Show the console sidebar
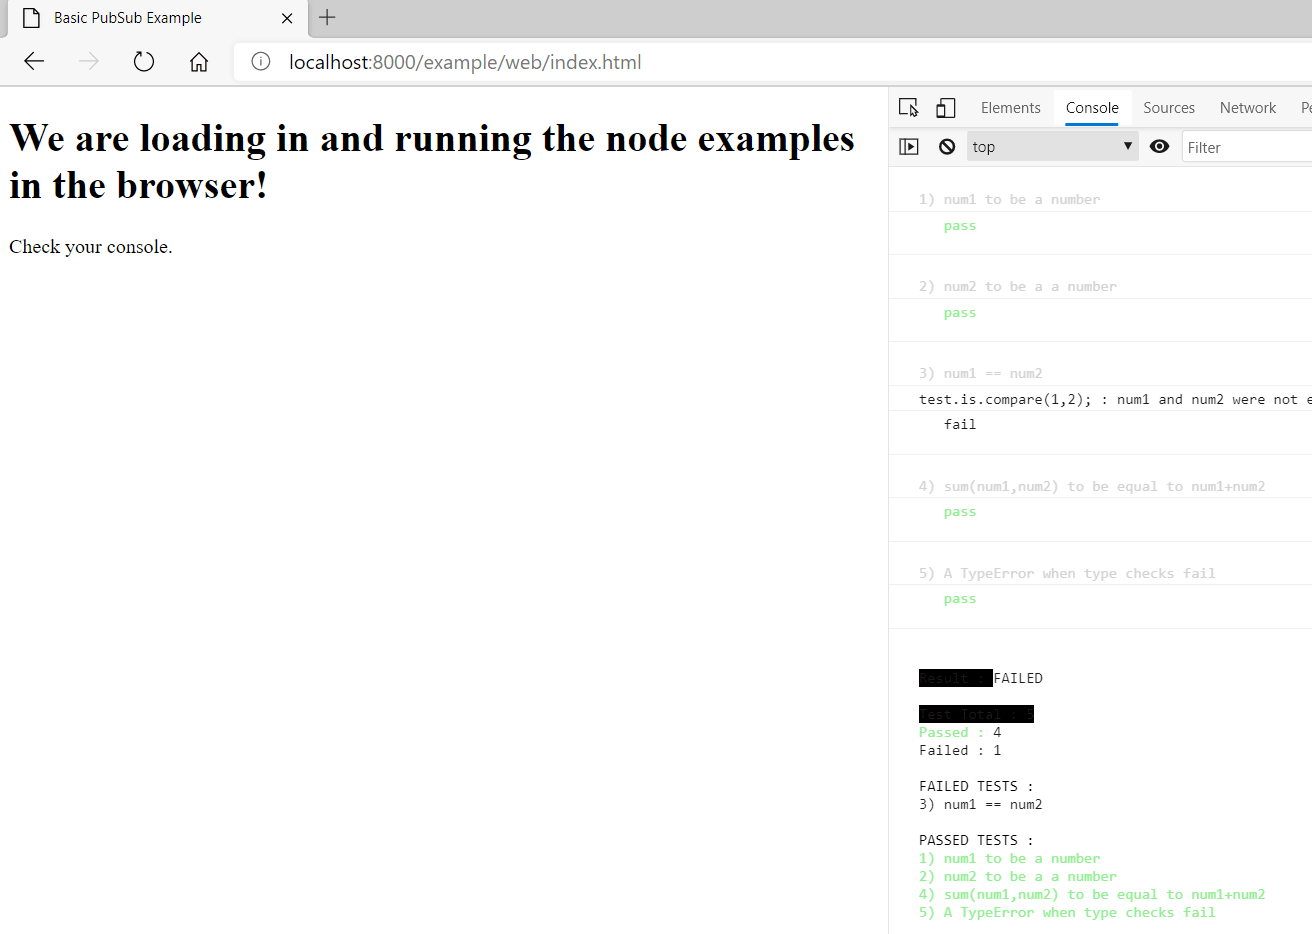This screenshot has width=1312, height=934. [909, 147]
